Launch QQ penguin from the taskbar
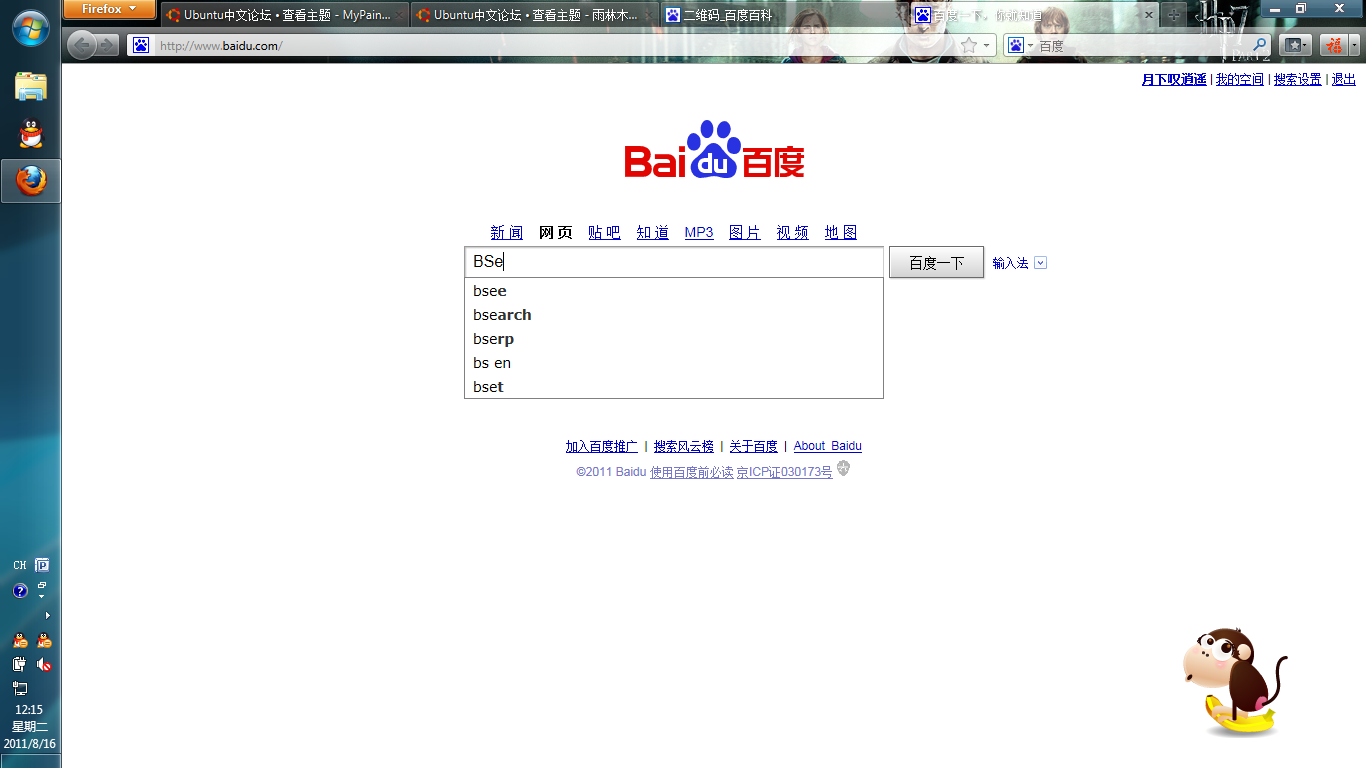The width and height of the screenshot is (1366, 768). pyautogui.click(x=31, y=134)
